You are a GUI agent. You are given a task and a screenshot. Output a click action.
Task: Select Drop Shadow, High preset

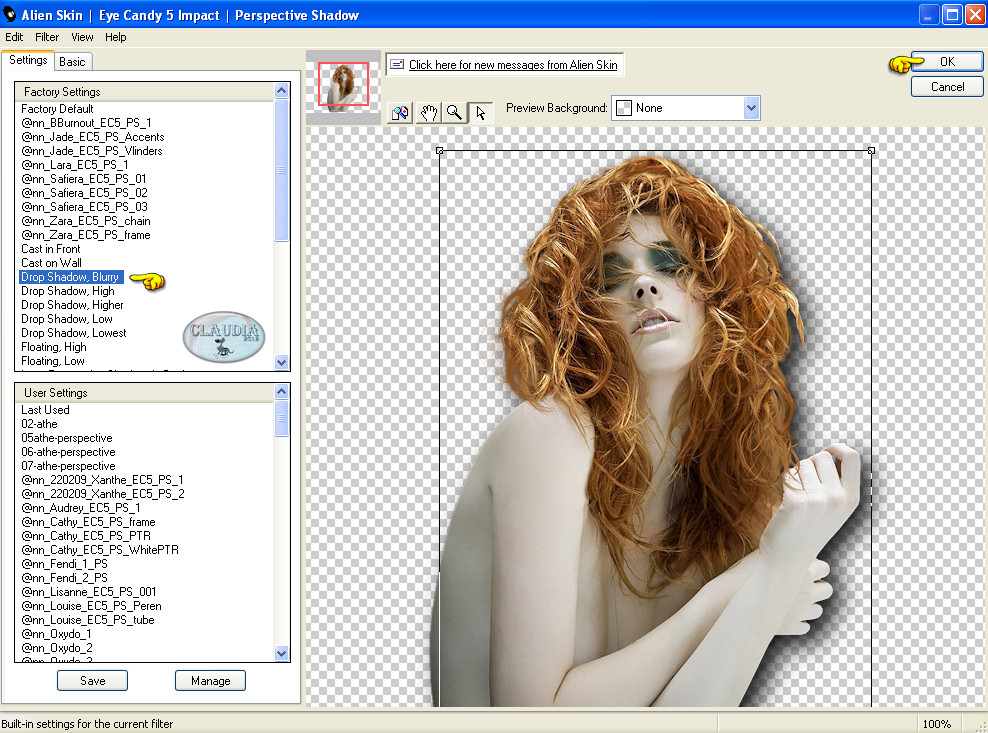point(68,291)
